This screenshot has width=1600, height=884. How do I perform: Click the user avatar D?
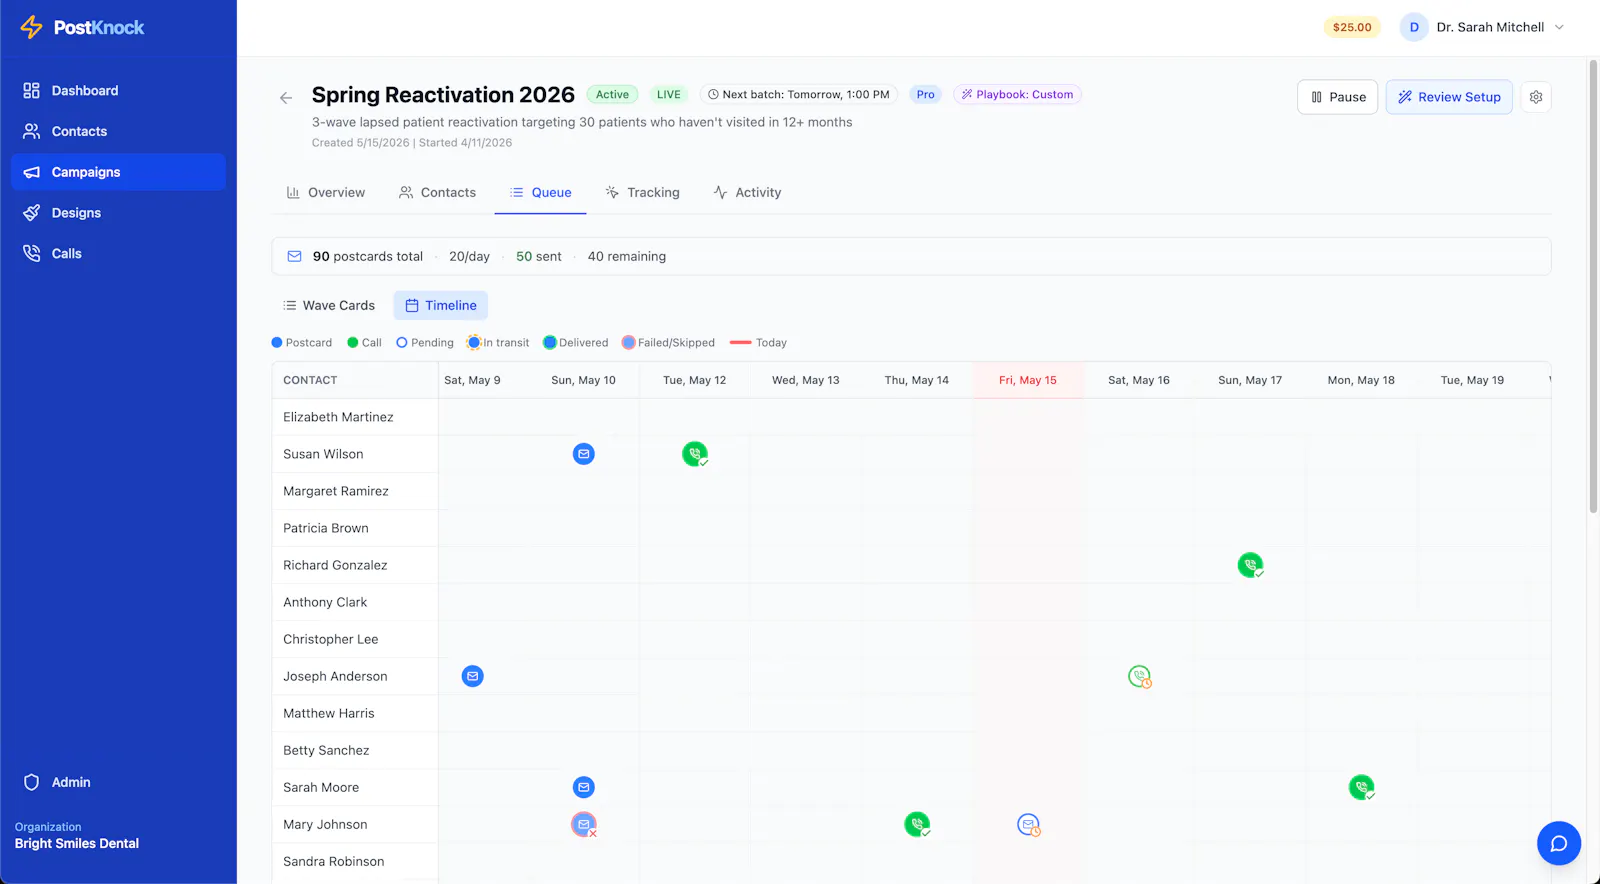point(1414,27)
